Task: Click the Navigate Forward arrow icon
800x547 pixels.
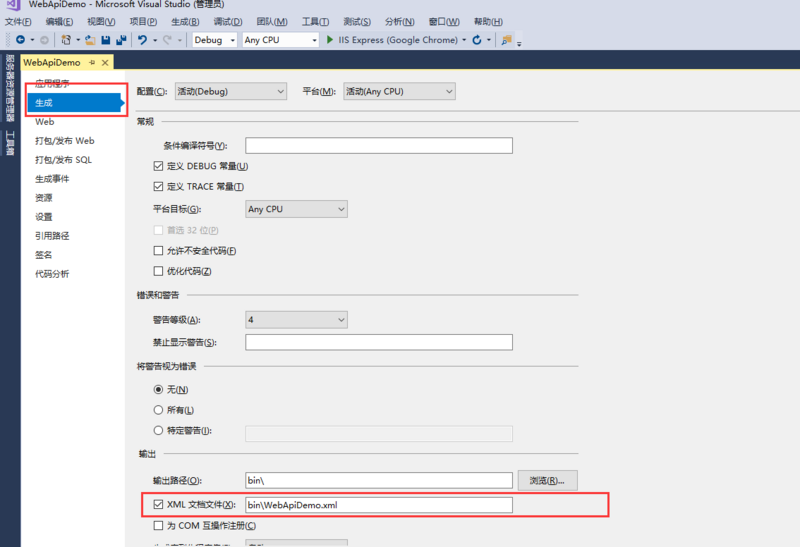Action: tap(44, 40)
